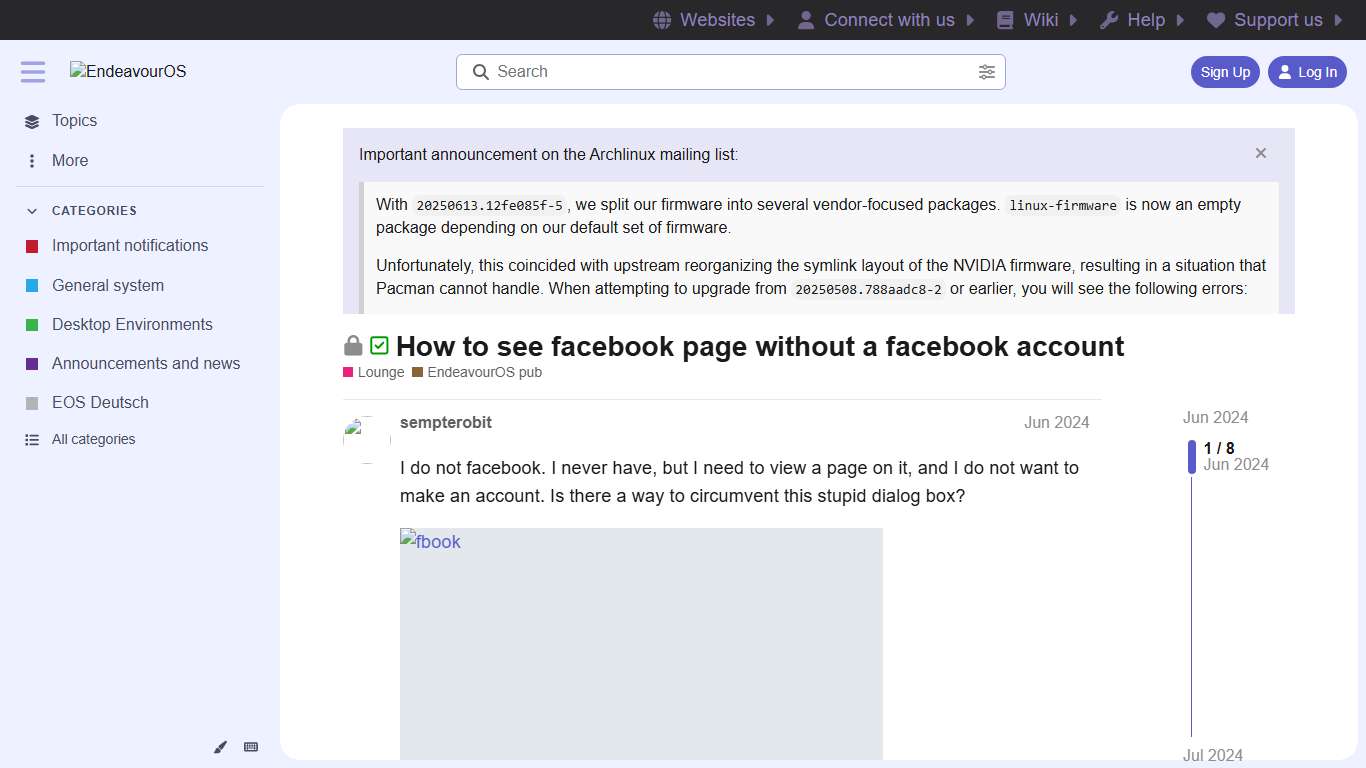Open advanced search filter options

pyautogui.click(x=987, y=71)
